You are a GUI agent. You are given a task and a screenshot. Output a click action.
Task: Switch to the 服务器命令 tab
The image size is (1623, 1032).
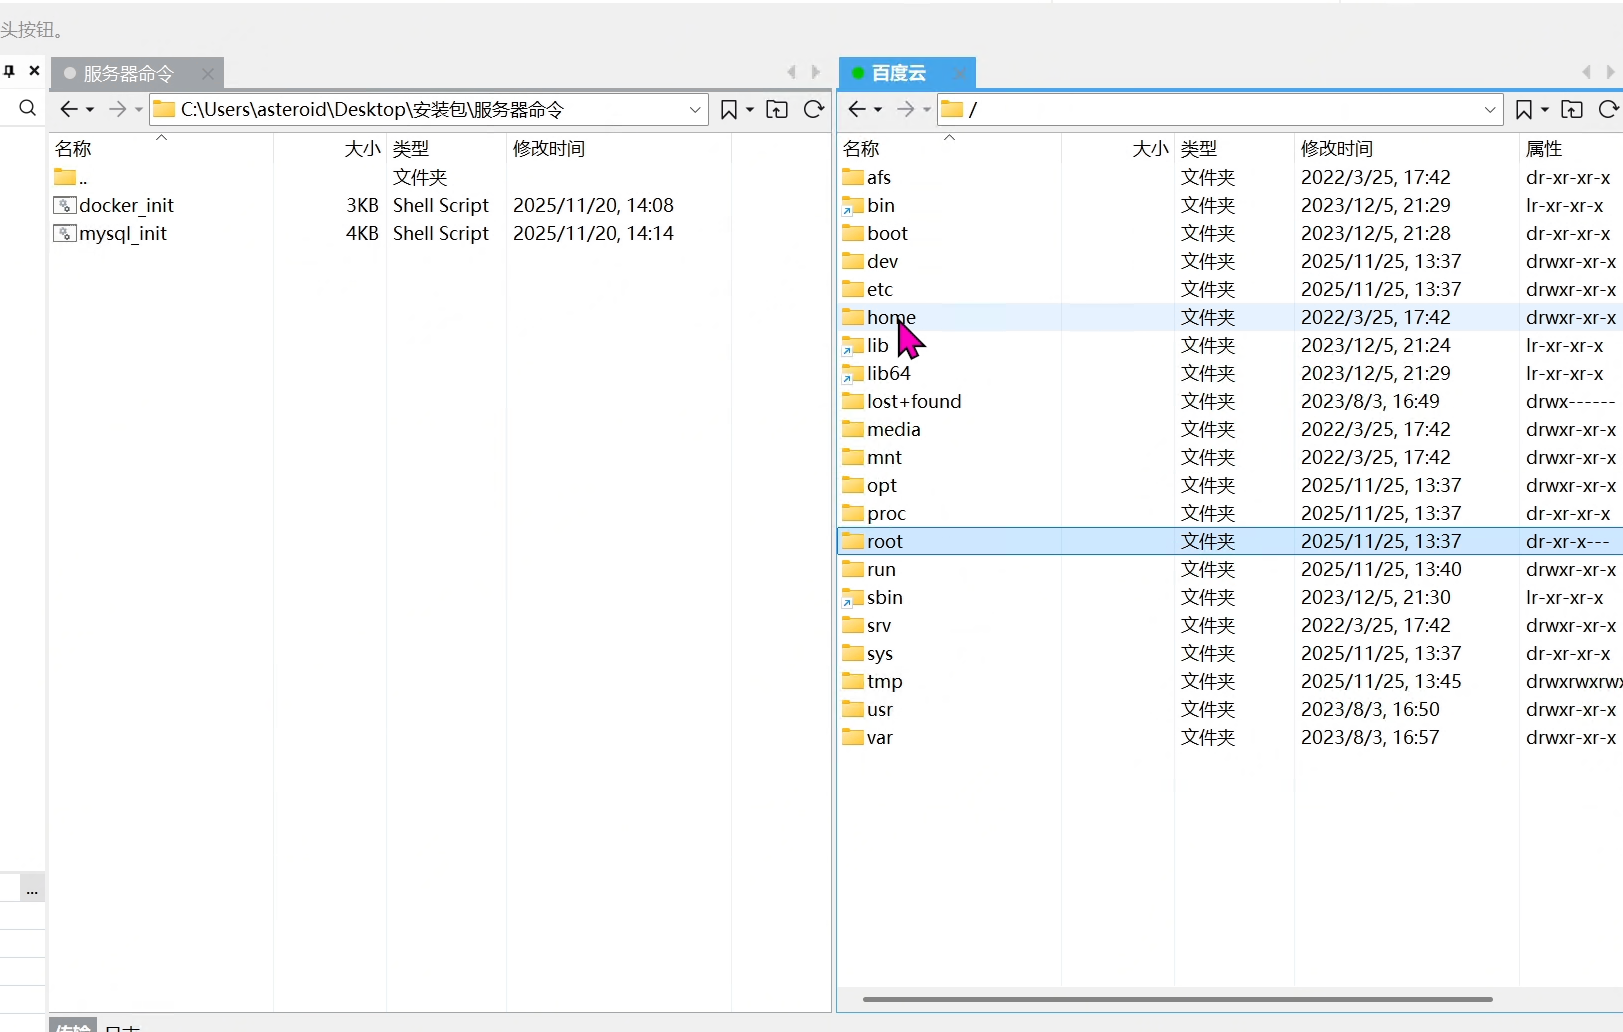pos(129,73)
